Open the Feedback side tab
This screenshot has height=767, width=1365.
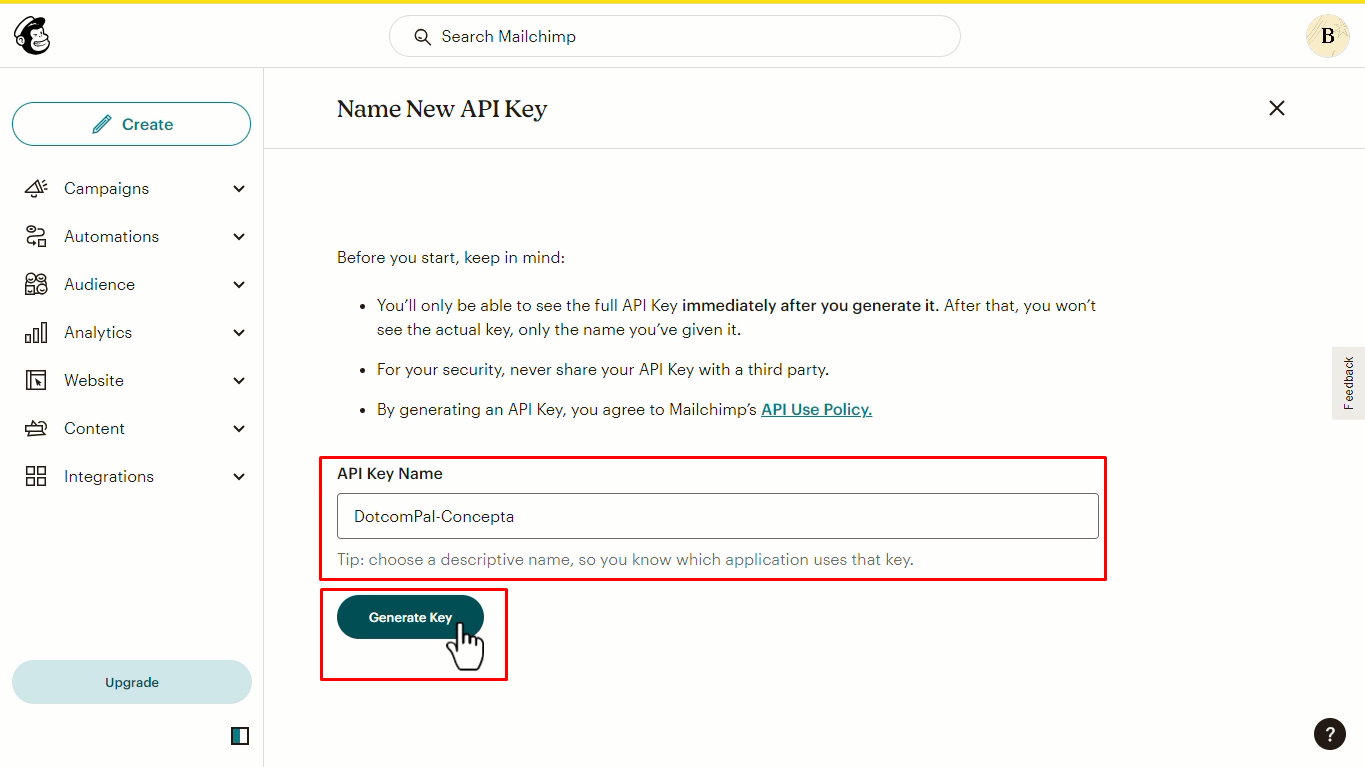click(x=1349, y=383)
